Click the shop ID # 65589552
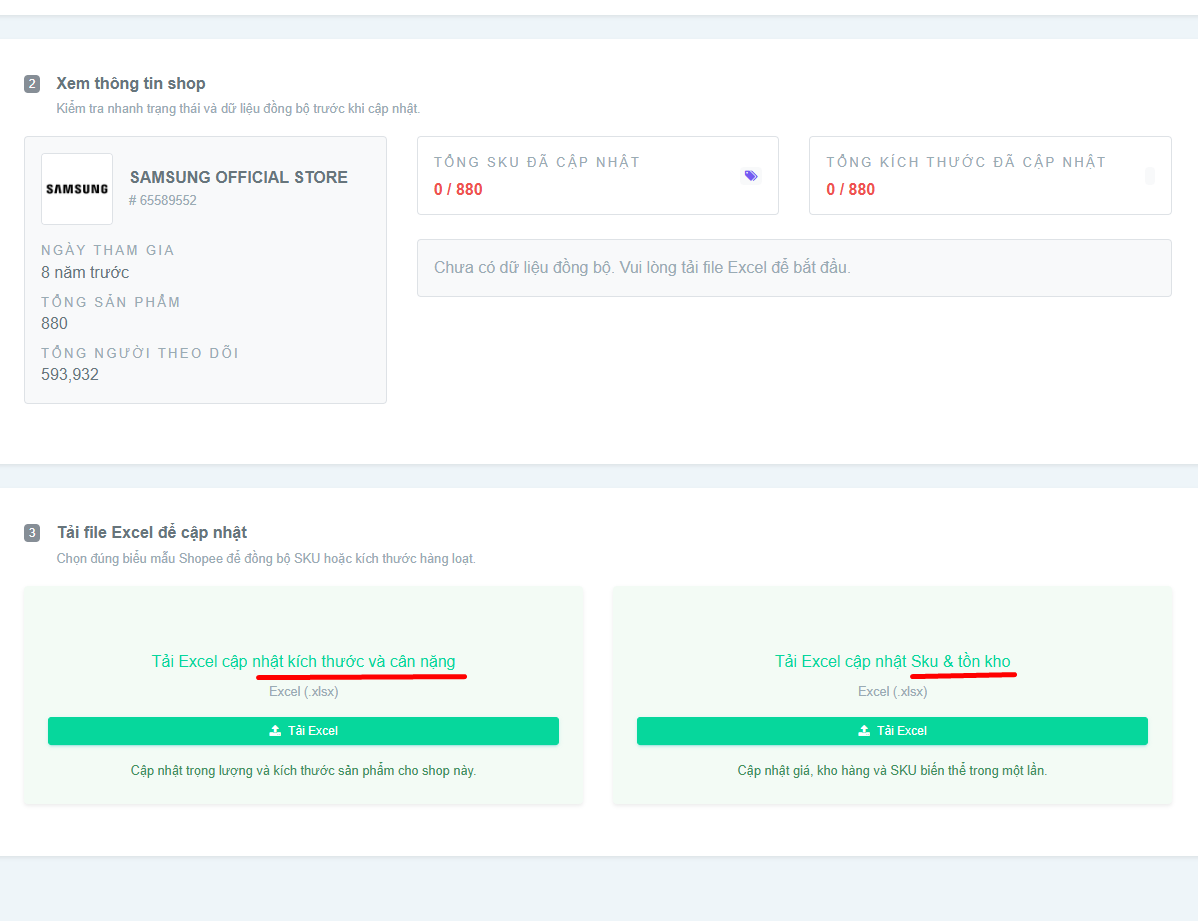The image size is (1198, 921). click(x=163, y=200)
